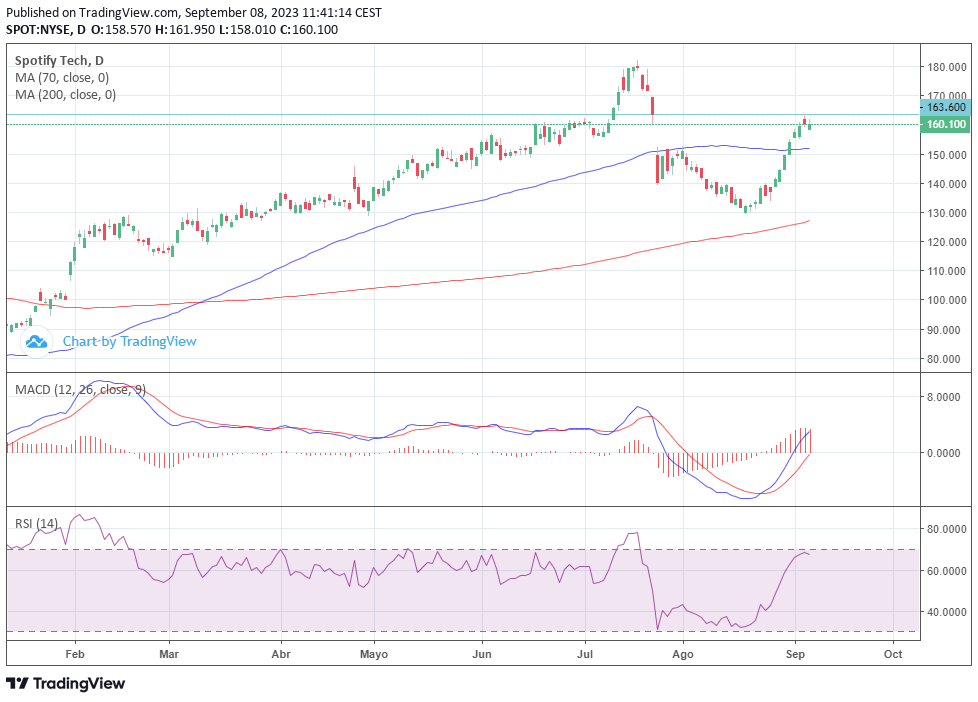Screen dimensions: 978x702
Task: Click the 150.000 price axis value
Action: tap(947, 155)
